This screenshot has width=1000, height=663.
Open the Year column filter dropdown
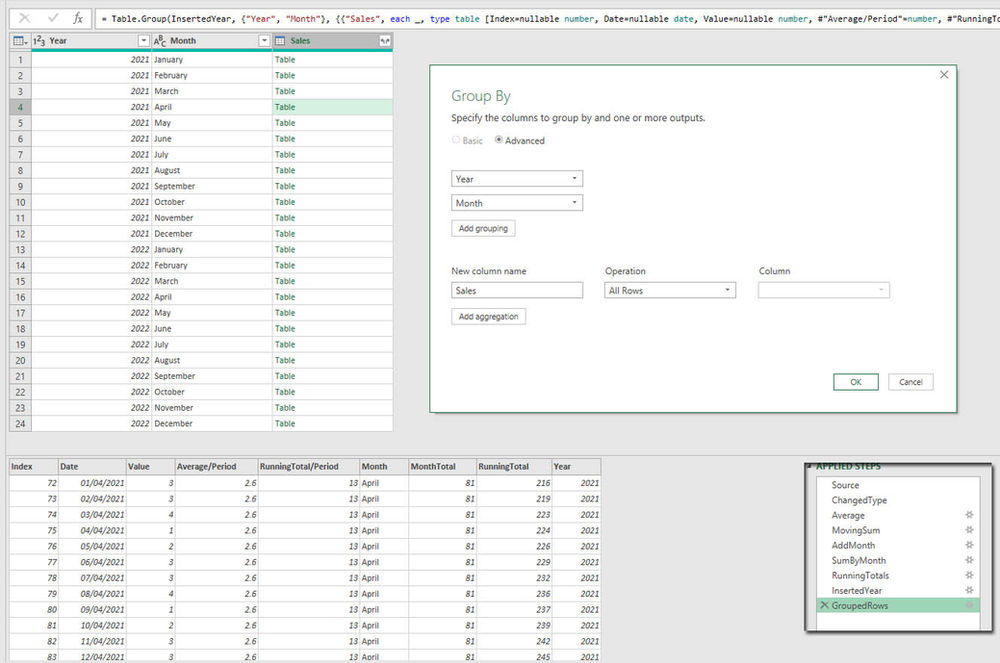pos(143,40)
